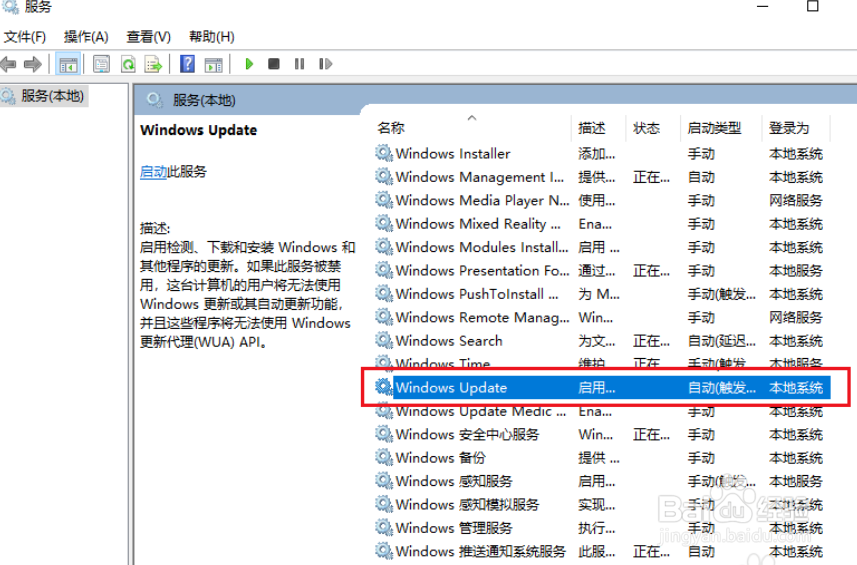Screen dimensions: 857x565
Task: Select the Windows 感知模拟服务 row
Action: tap(602, 505)
